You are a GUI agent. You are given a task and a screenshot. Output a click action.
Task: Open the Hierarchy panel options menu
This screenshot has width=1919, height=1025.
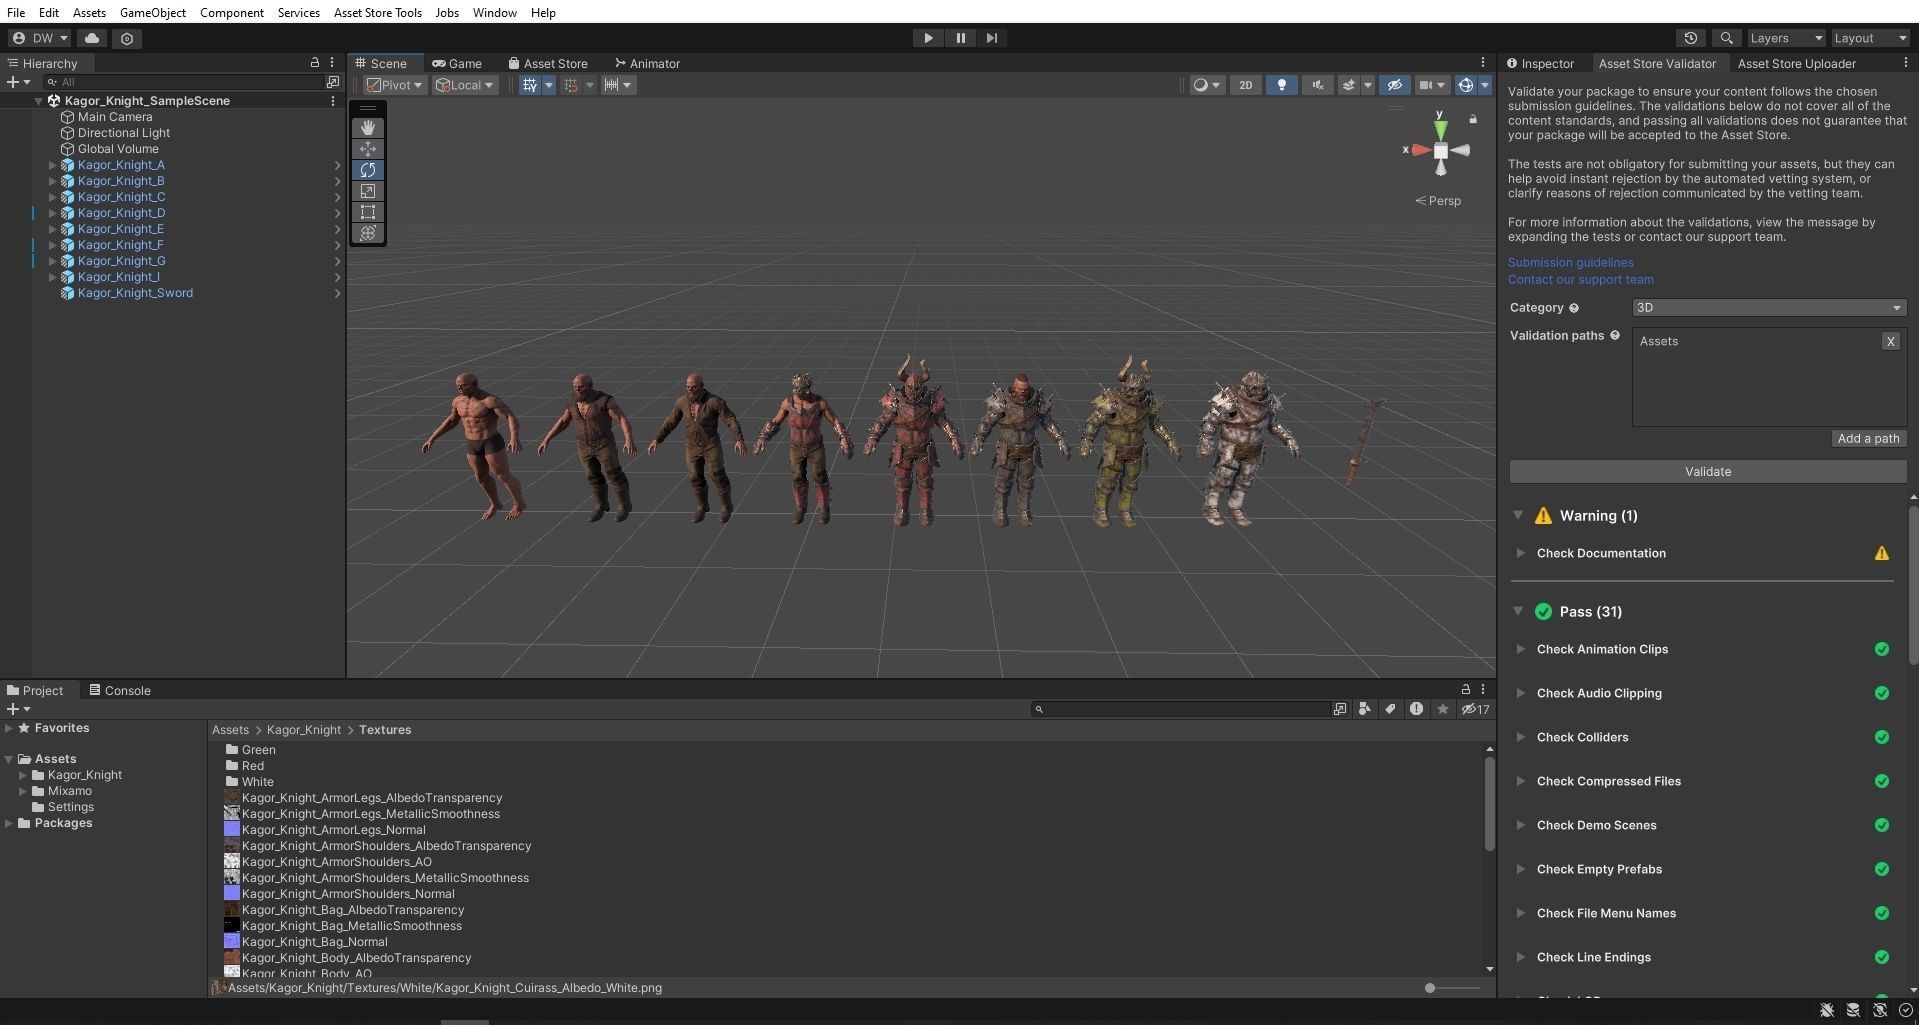[x=332, y=62]
